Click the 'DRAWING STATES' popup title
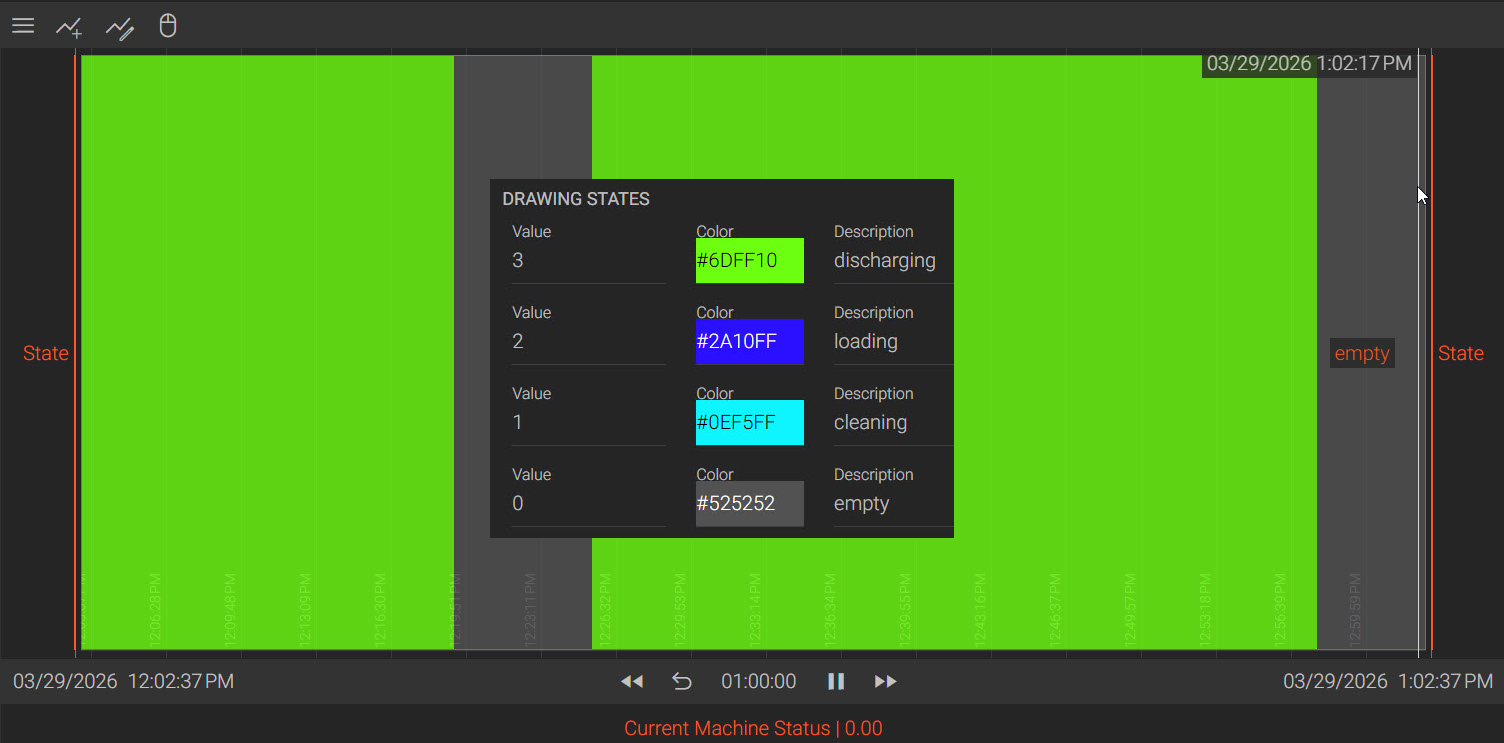 [x=576, y=199]
